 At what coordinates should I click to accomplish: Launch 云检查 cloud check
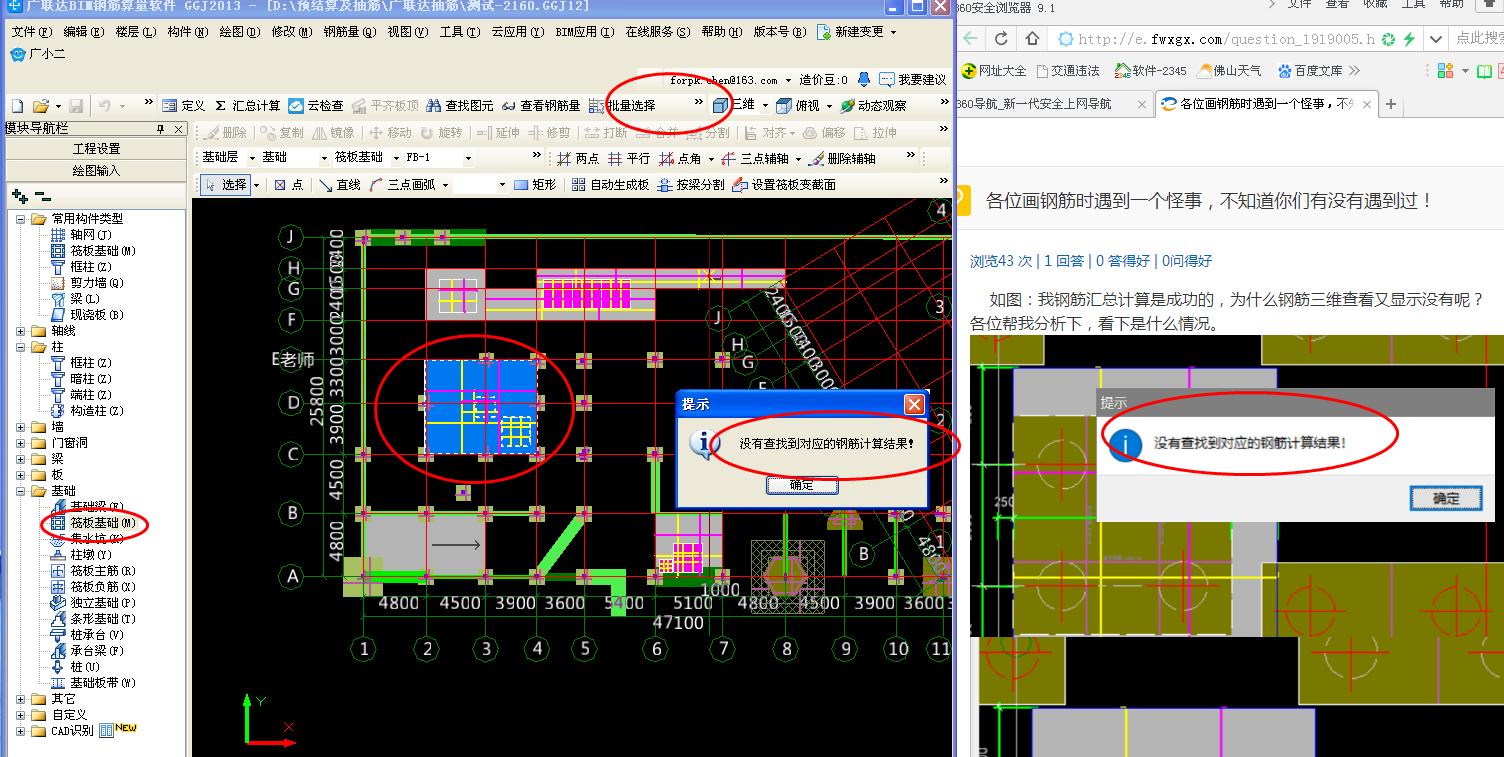click(x=316, y=105)
